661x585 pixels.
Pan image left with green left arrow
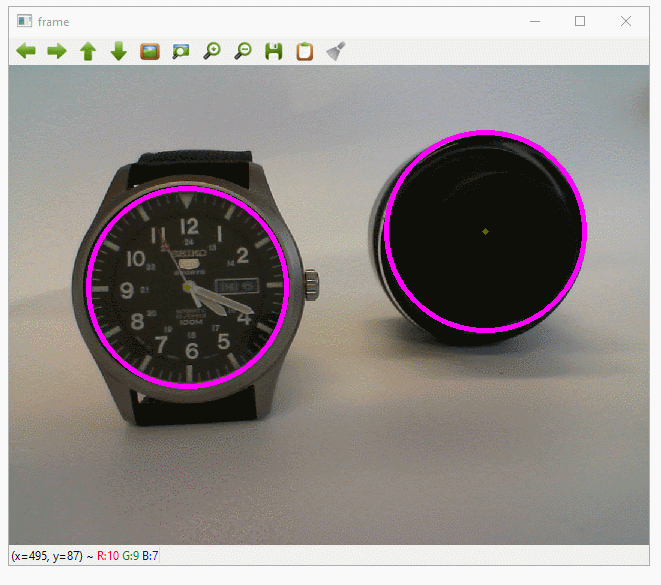pyautogui.click(x=26, y=51)
